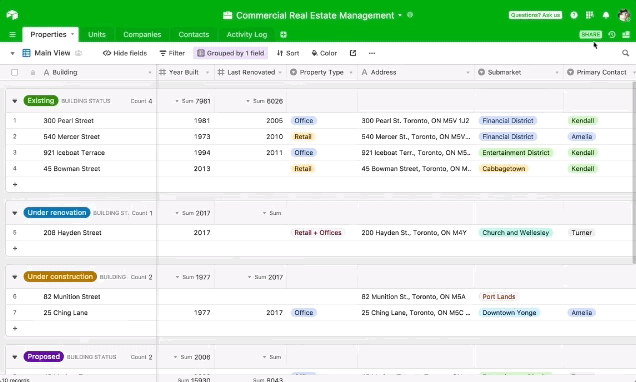Select the 45 Bowman Street cell
The image size is (636, 382).
tap(81, 169)
